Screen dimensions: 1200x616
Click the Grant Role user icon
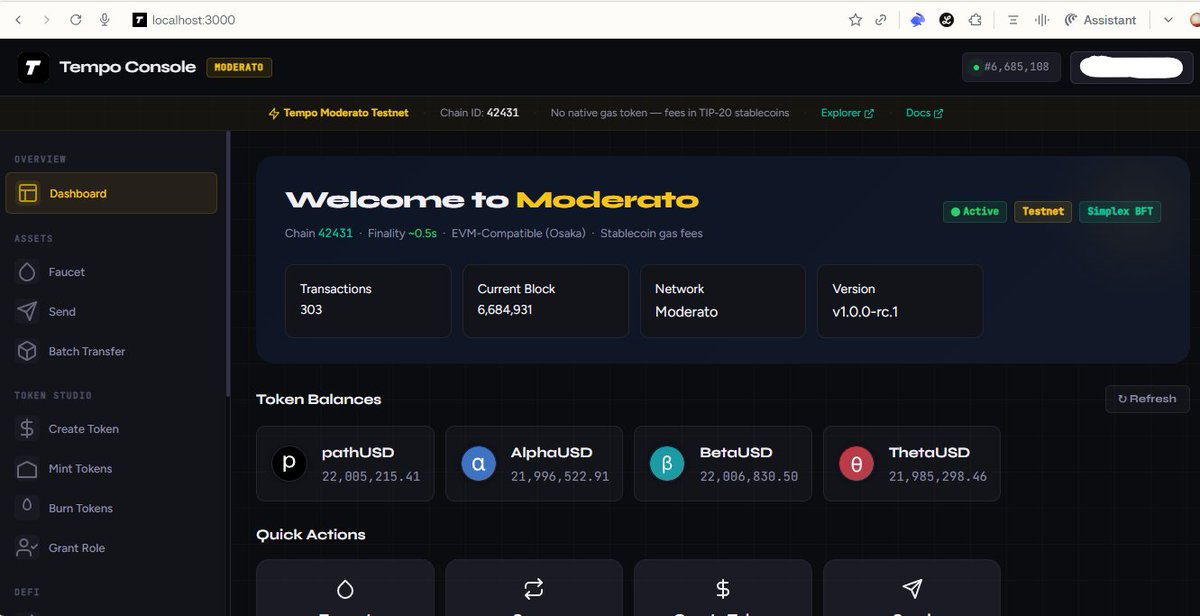coord(27,548)
